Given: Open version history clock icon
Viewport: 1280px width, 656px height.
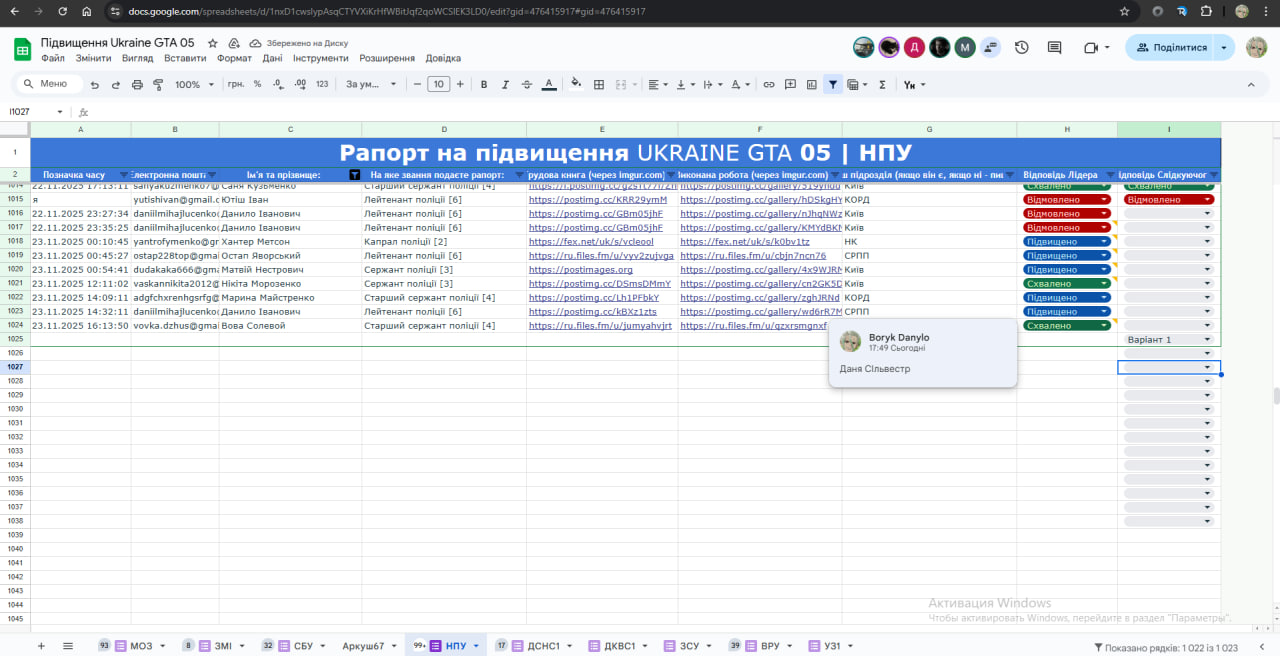Looking at the screenshot, I should 1021,47.
